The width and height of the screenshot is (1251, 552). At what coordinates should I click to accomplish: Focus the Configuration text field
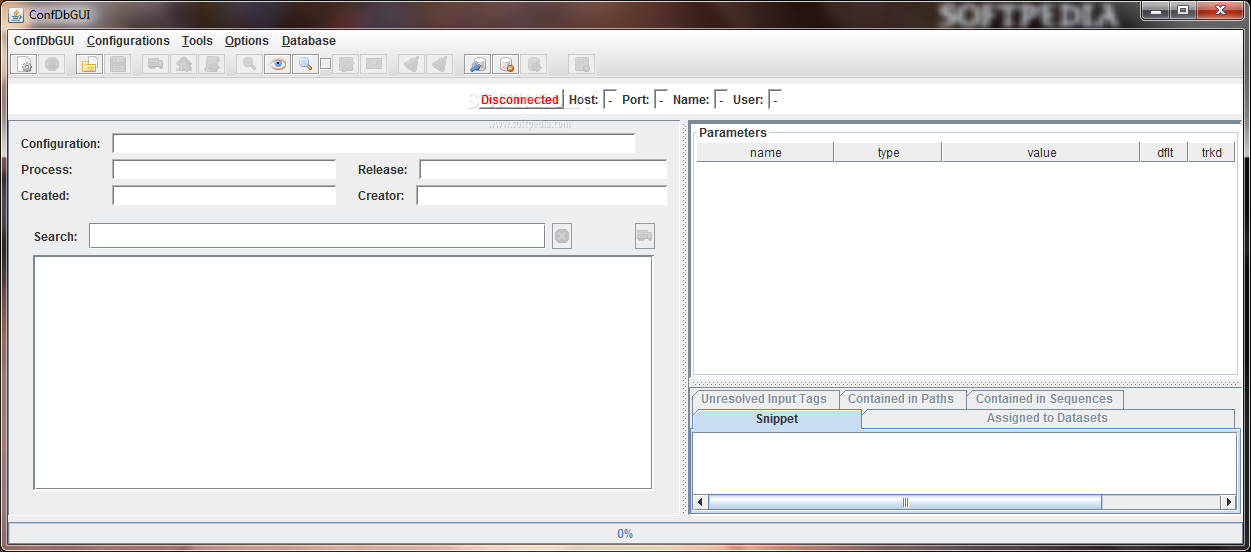[374, 144]
